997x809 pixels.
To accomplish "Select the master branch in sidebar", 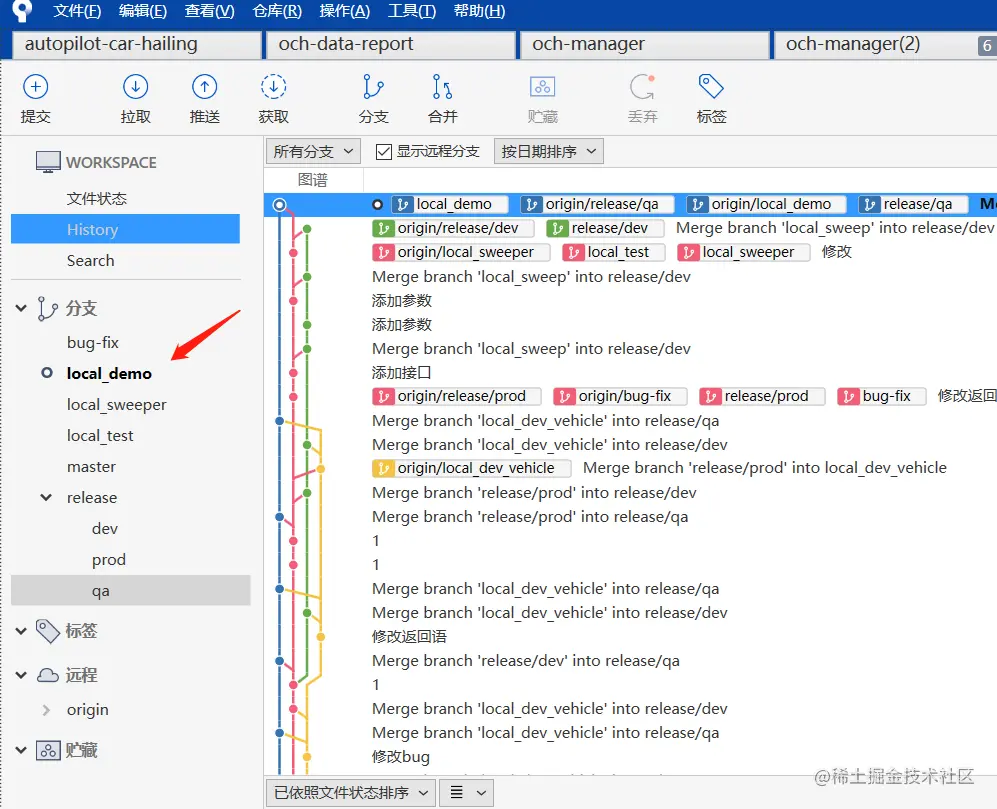I will 92,467.
